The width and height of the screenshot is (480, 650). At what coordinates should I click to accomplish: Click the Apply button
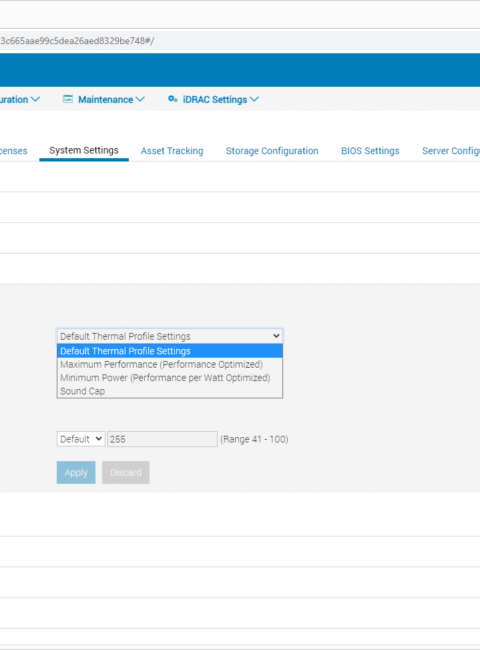[x=76, y=473]
